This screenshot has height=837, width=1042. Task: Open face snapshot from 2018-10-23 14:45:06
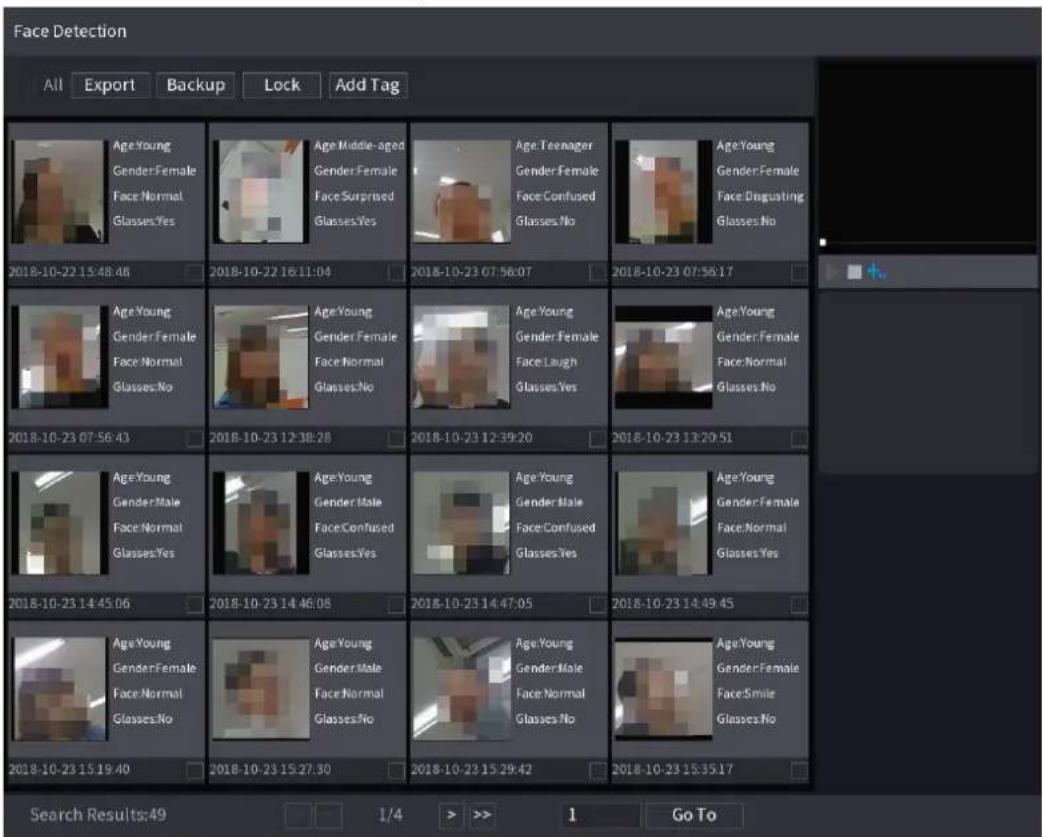coord(58,523)
